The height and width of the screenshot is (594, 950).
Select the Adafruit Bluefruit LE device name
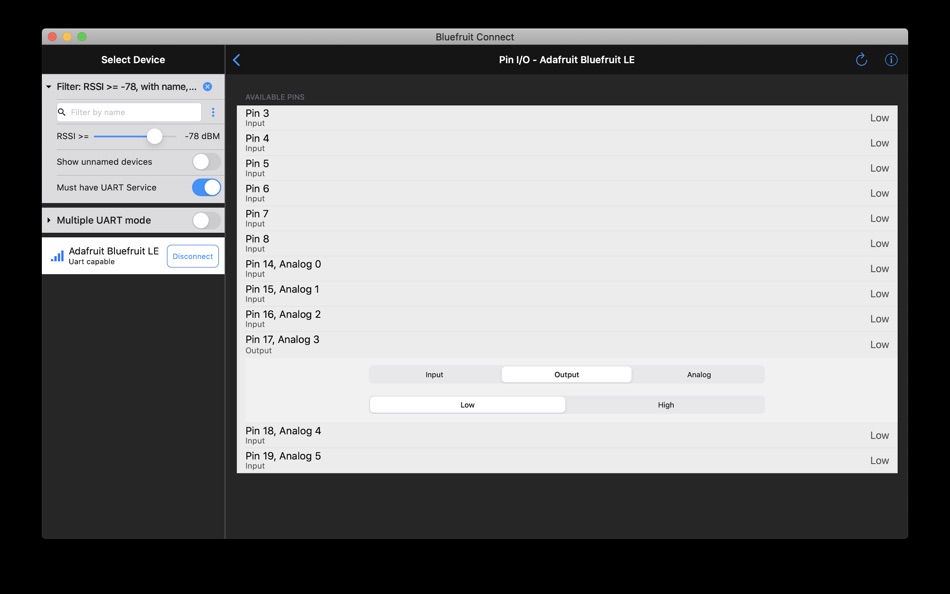[113, 251]
